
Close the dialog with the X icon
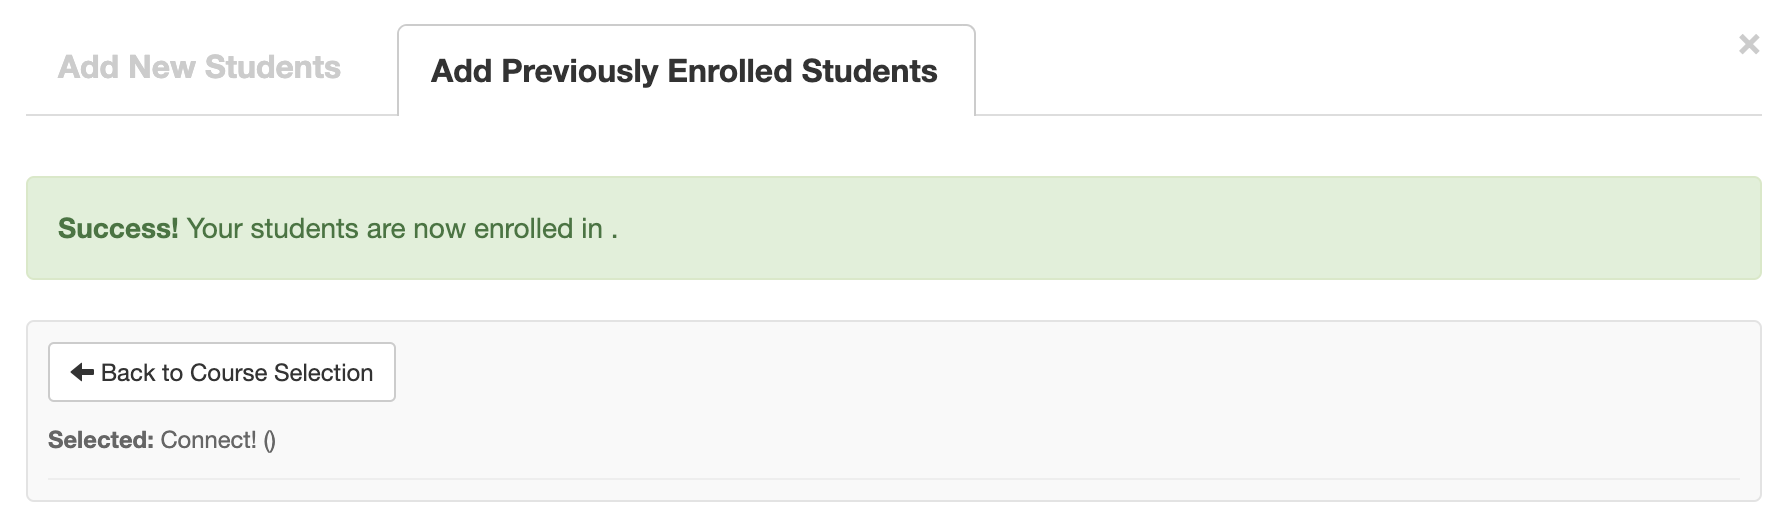(1749, 44)
